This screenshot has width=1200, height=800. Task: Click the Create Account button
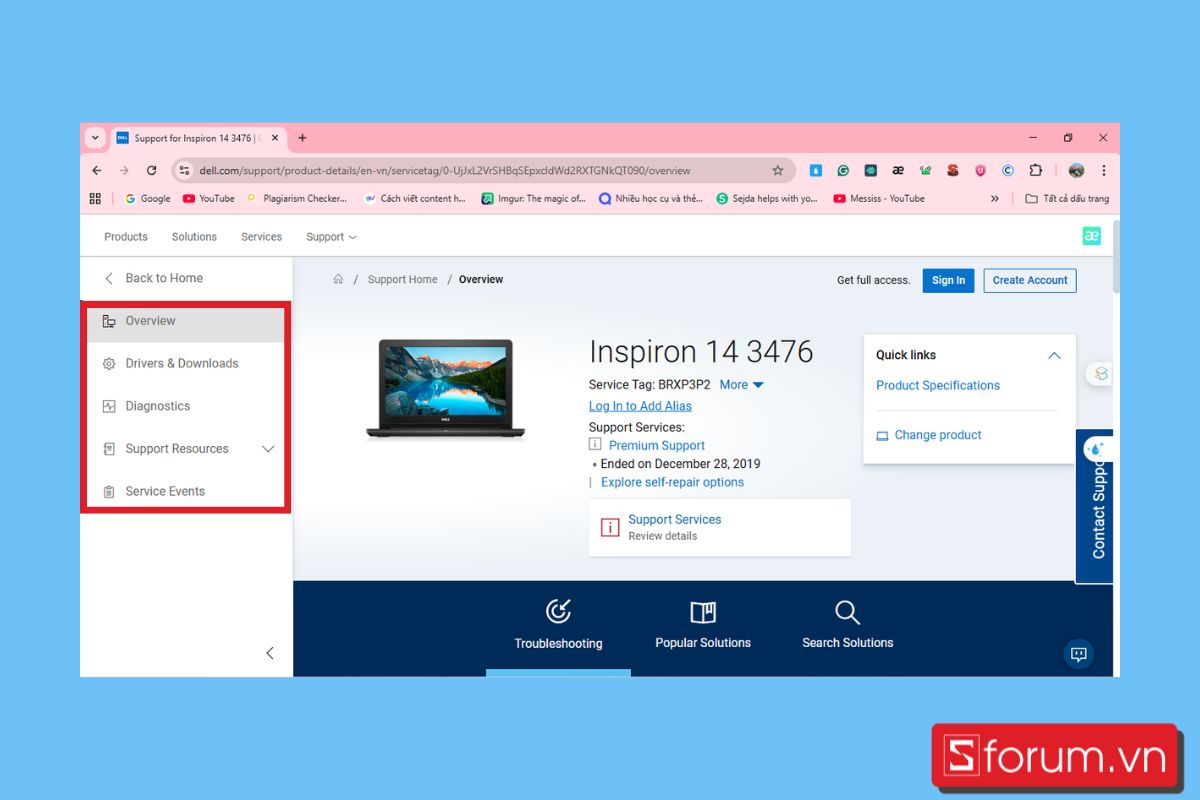click(1030, 280)
